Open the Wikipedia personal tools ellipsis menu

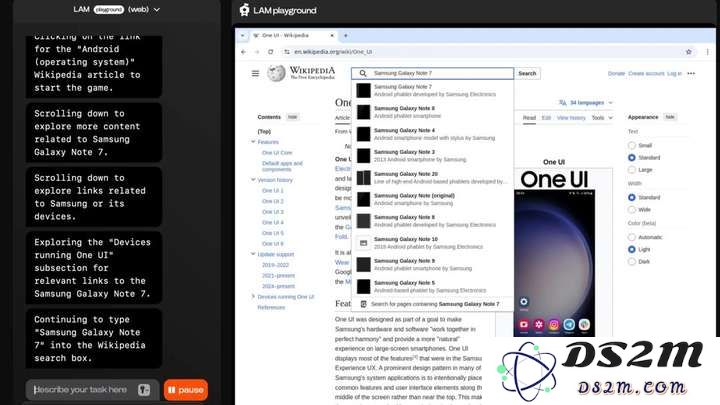point(691,73)
